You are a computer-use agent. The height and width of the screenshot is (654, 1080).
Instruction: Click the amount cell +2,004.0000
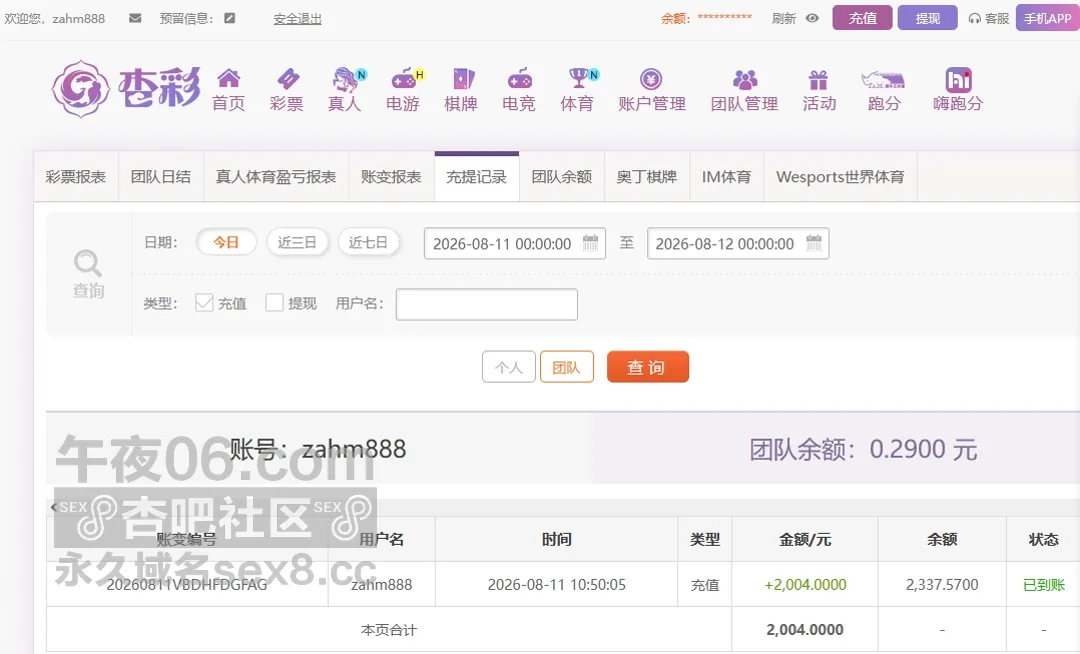(x=805, y=584)
